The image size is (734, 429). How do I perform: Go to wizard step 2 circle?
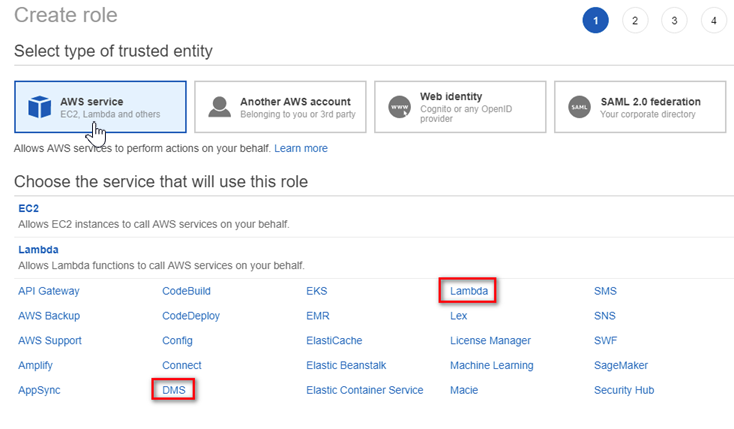pos(635,21)
